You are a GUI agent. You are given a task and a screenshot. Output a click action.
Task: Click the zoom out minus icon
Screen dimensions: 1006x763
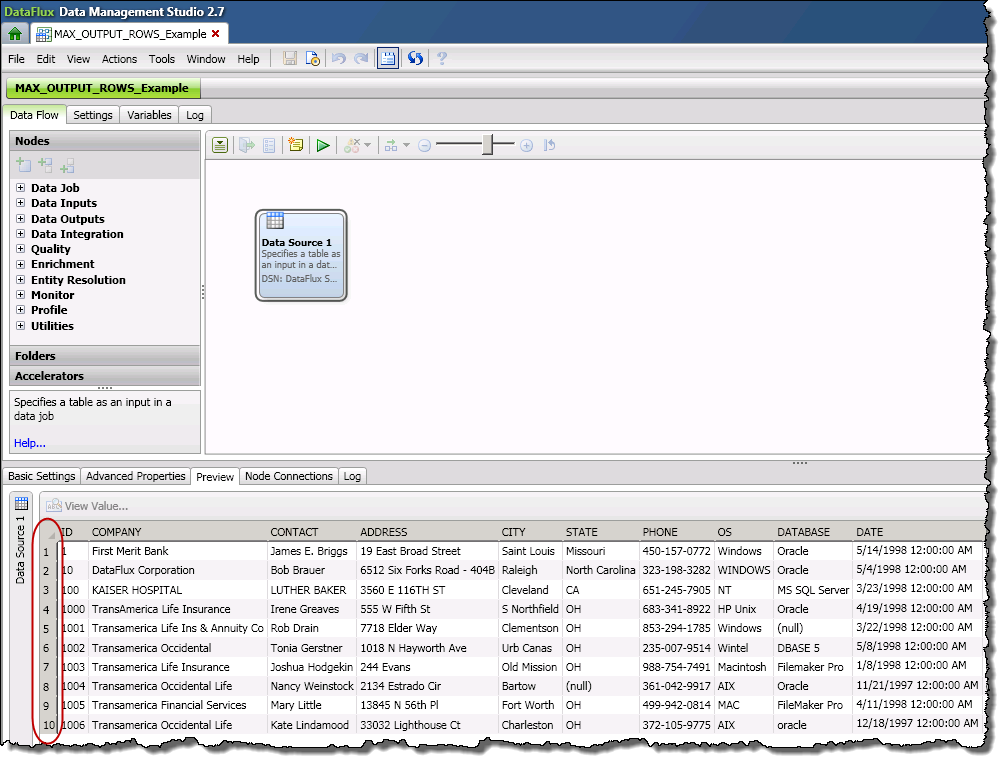[424, 146]
